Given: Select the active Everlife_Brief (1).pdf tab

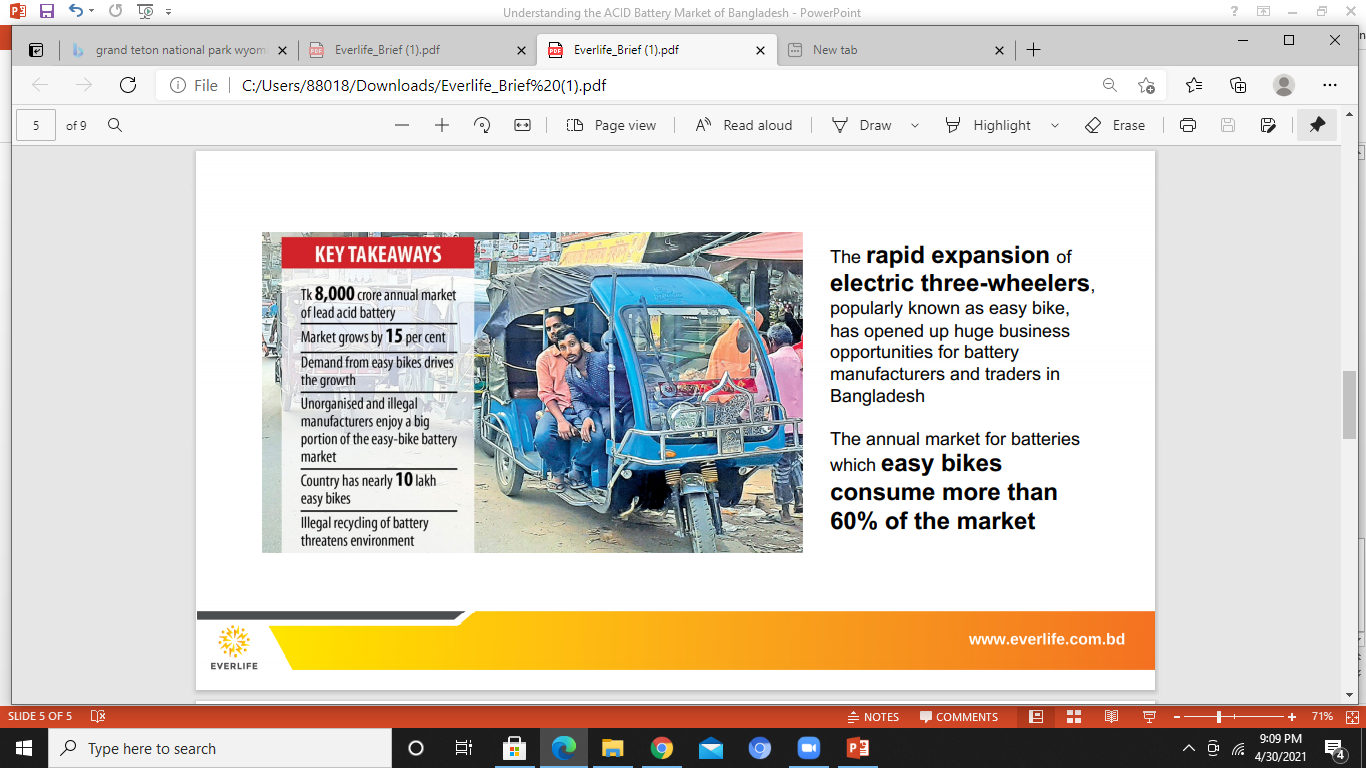Looking at the screenshot, I should coord(656,50).
